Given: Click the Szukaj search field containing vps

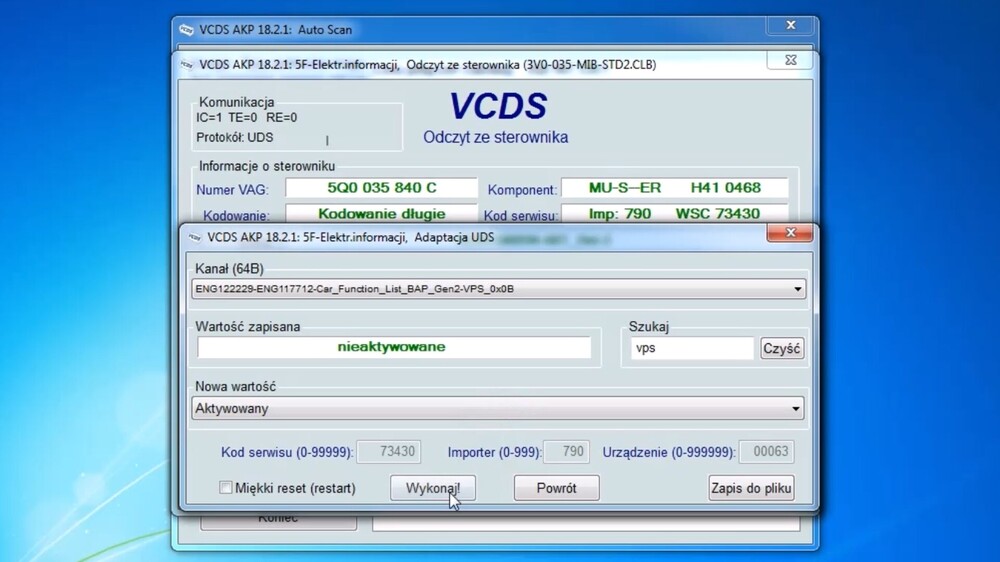Looking at the screenshot, I should (x=691, y=348).
